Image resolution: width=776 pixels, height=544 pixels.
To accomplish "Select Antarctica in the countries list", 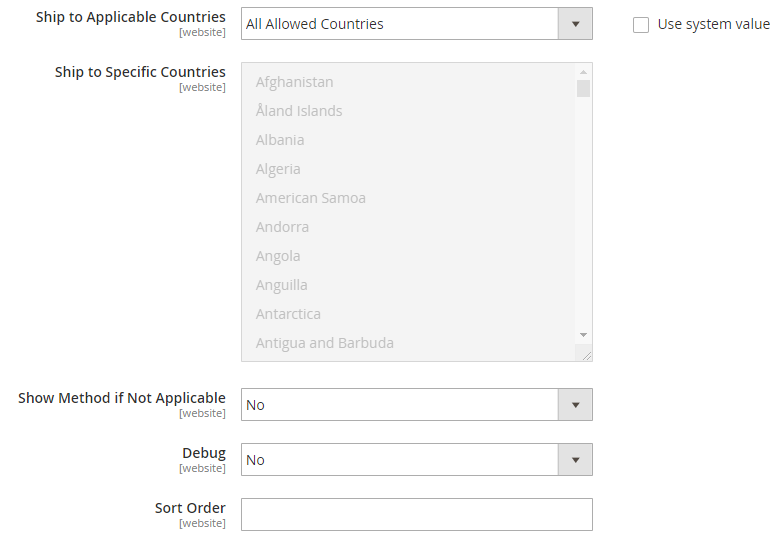I will point(288,314).
